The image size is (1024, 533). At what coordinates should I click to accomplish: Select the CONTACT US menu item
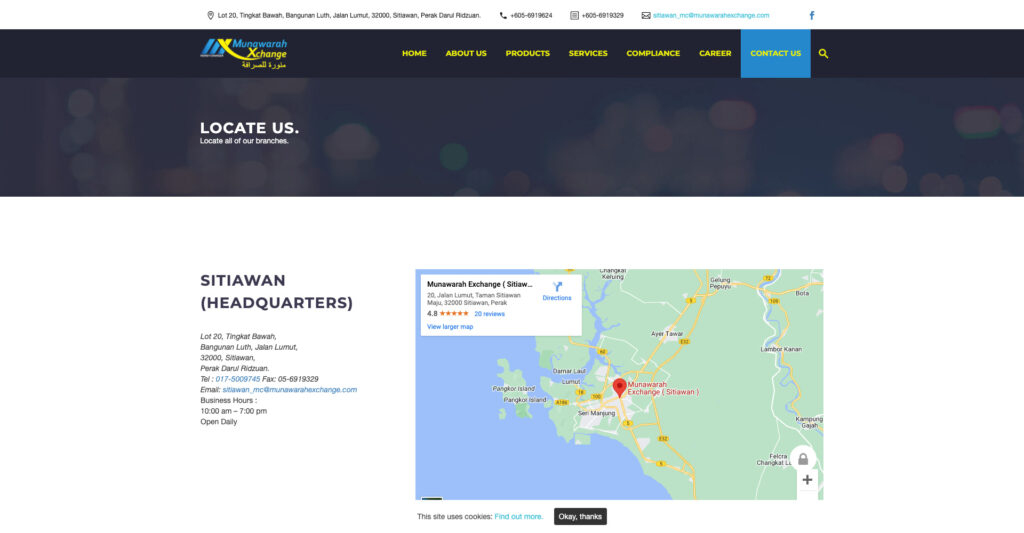click(x=775, y=54)
